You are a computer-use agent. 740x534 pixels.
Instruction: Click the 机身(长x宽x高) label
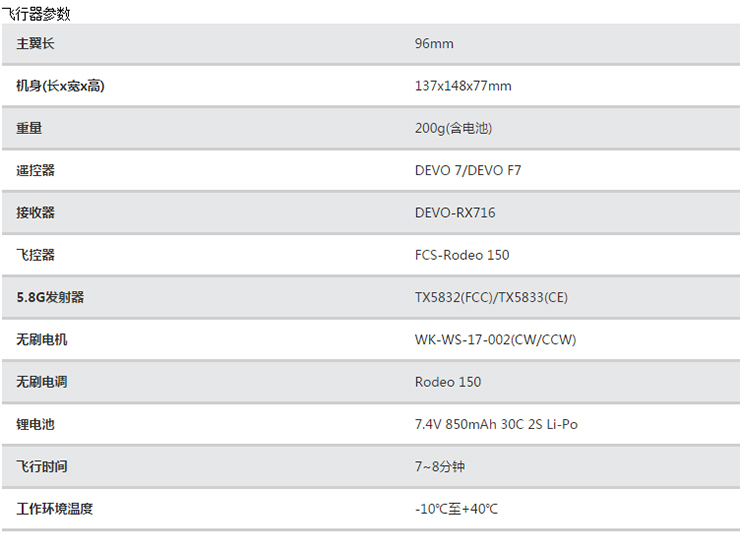point(61,86)
